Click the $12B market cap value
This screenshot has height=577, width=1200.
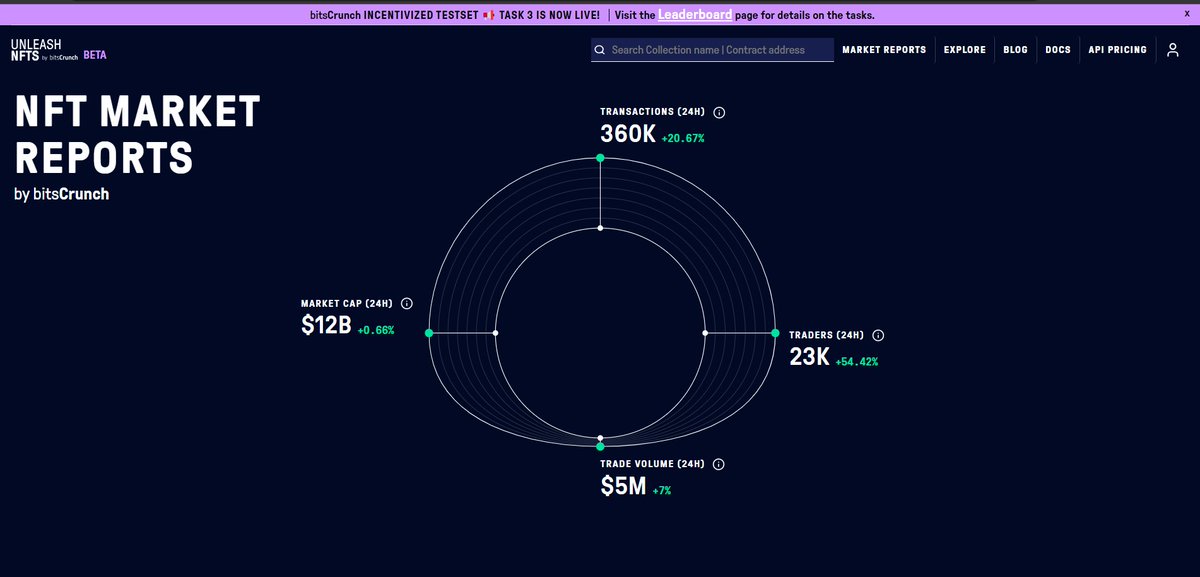(326, 325)
